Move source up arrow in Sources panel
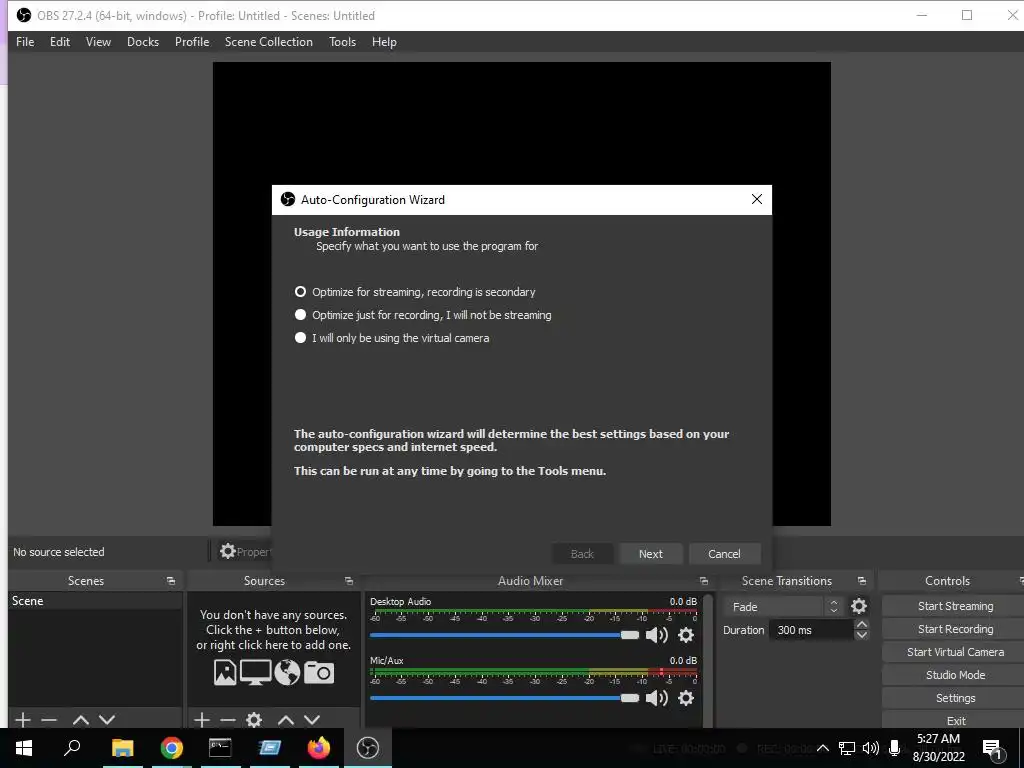 [285, 720]
